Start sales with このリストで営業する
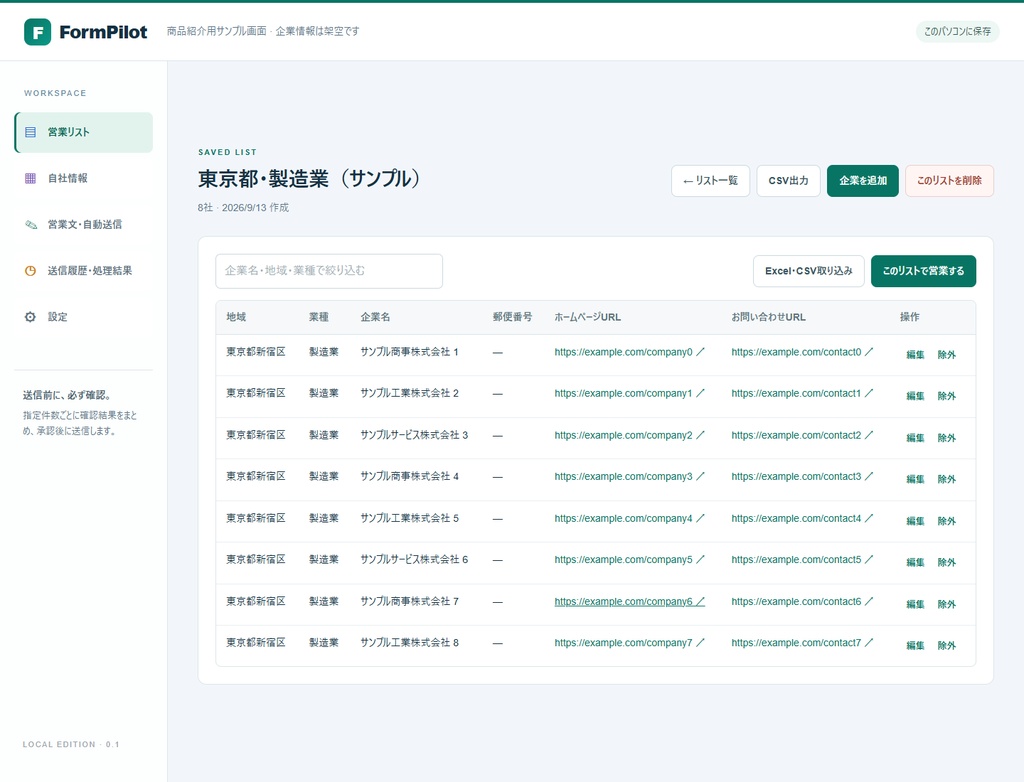1024x782 pixels. pos(923,271)
